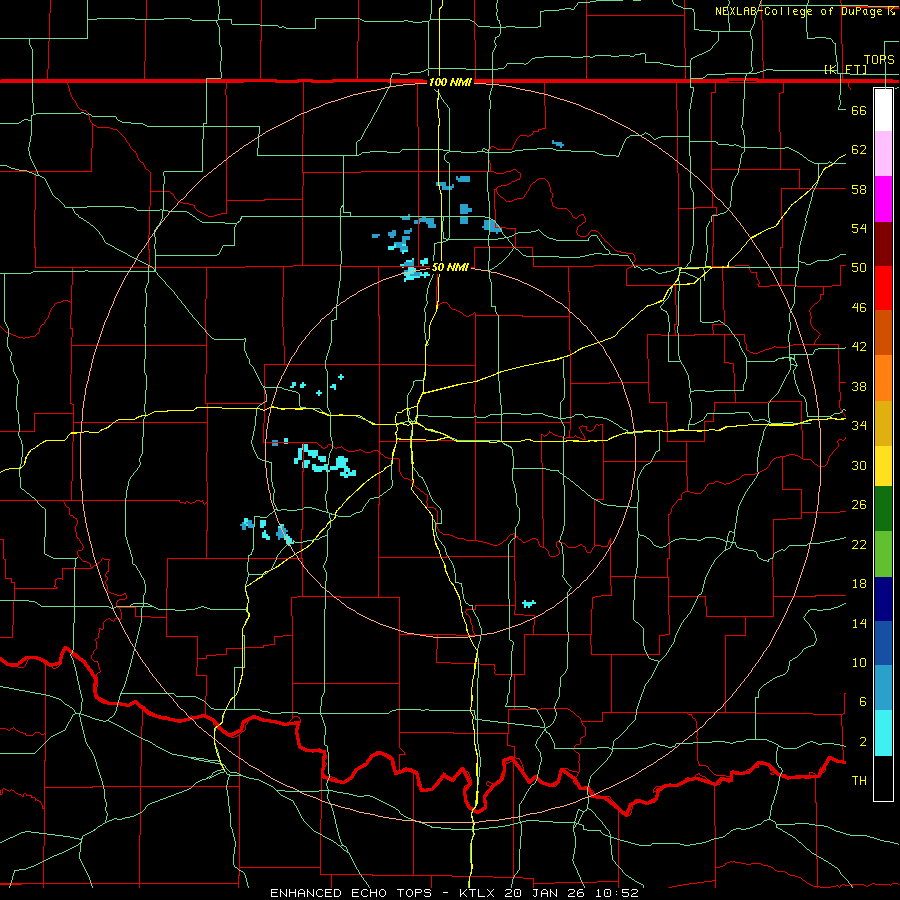
Task: Click the 18 scale value label
Action: pos(859,584)
